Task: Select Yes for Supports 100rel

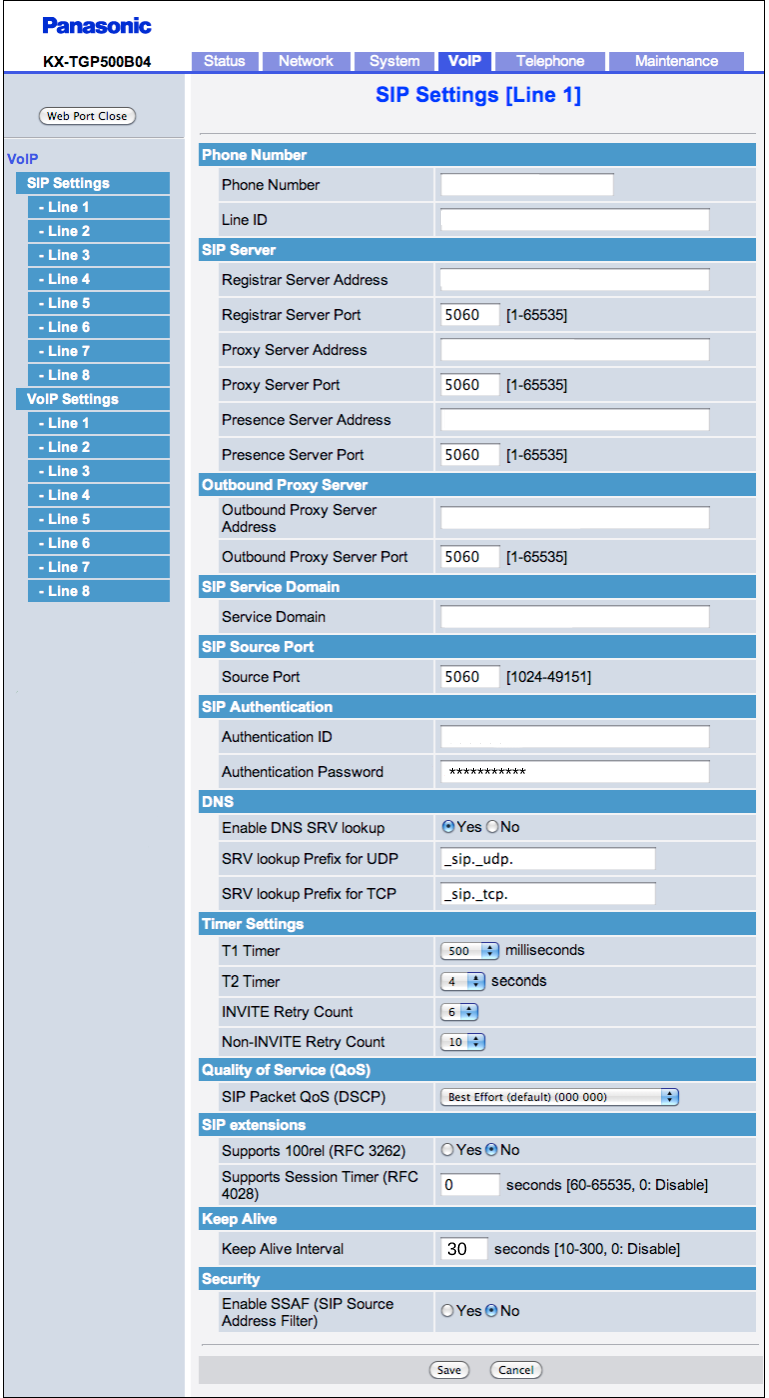Action: pyautogui.click(x=447, y=1150)
